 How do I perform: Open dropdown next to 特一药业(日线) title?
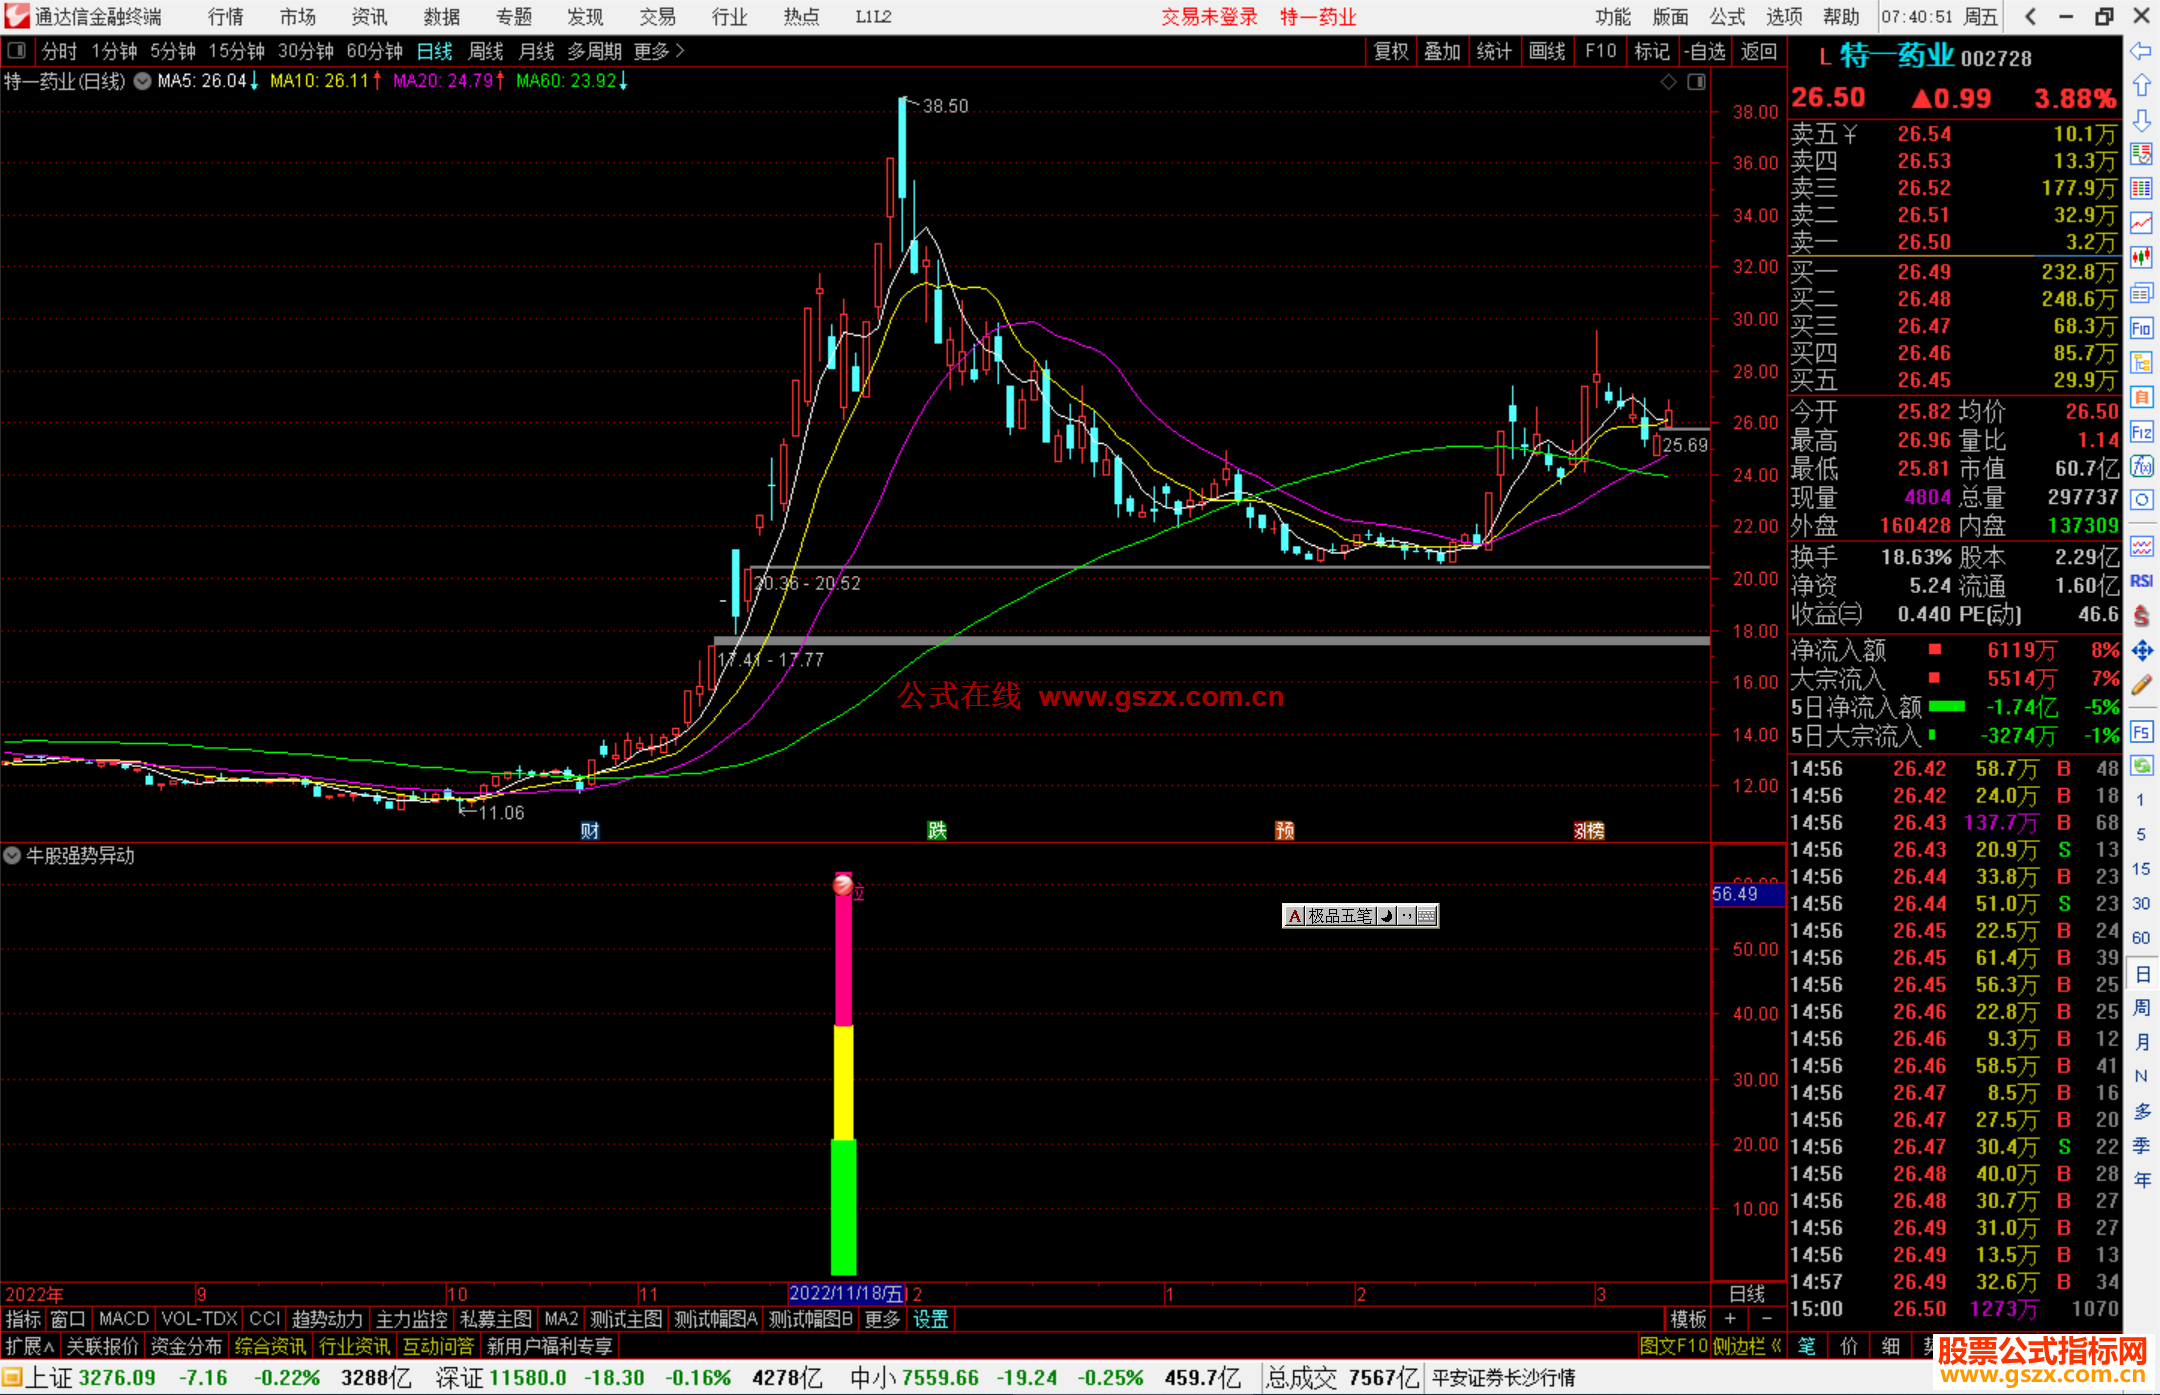coord(143,81)
